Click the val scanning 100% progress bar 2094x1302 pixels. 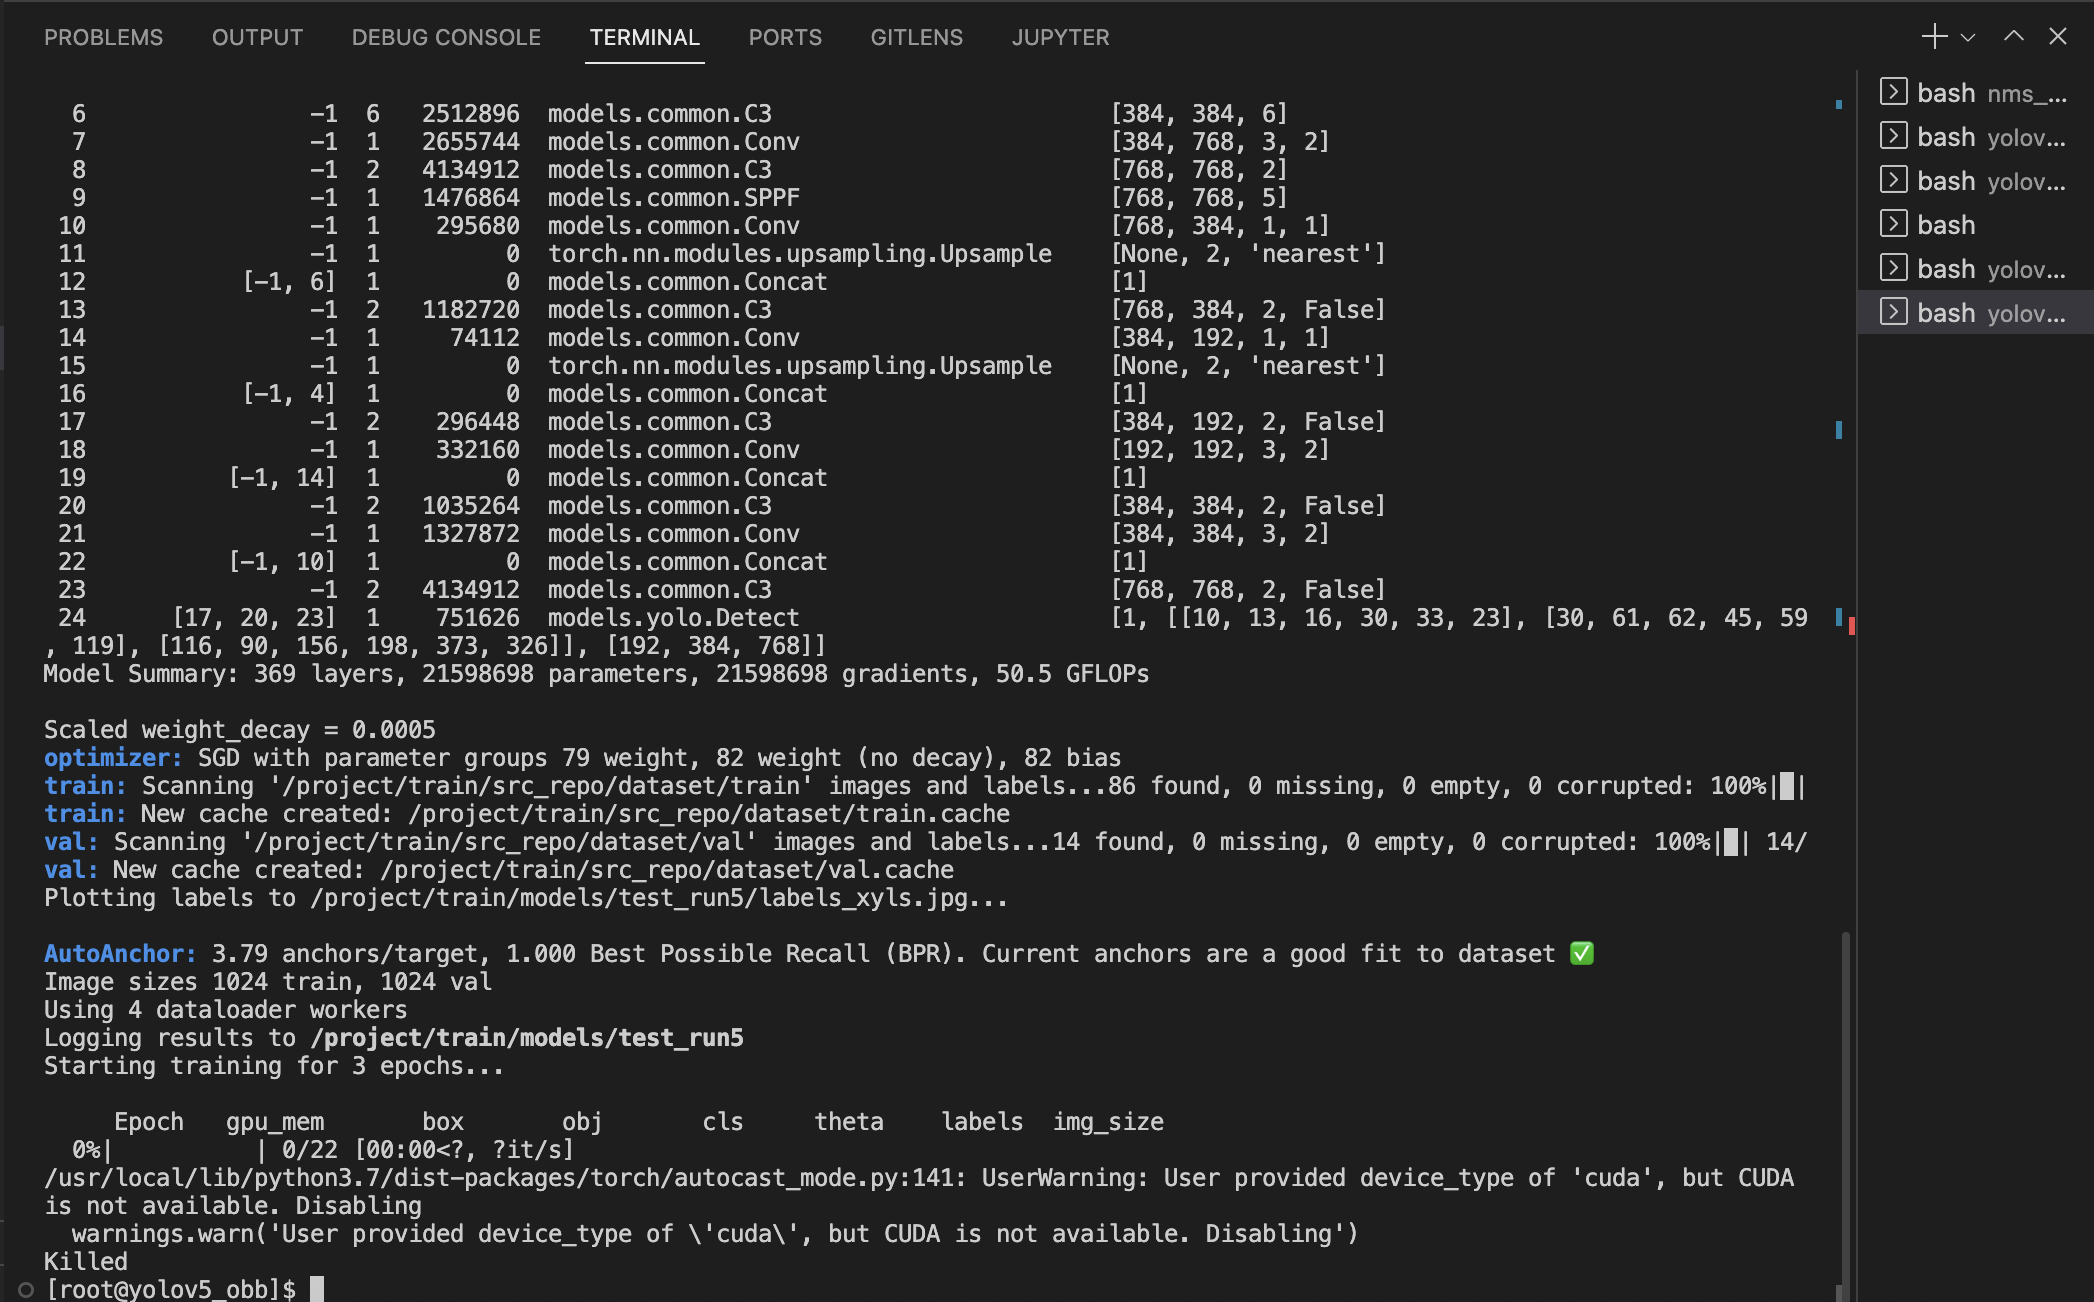[x=1731, y=842]
